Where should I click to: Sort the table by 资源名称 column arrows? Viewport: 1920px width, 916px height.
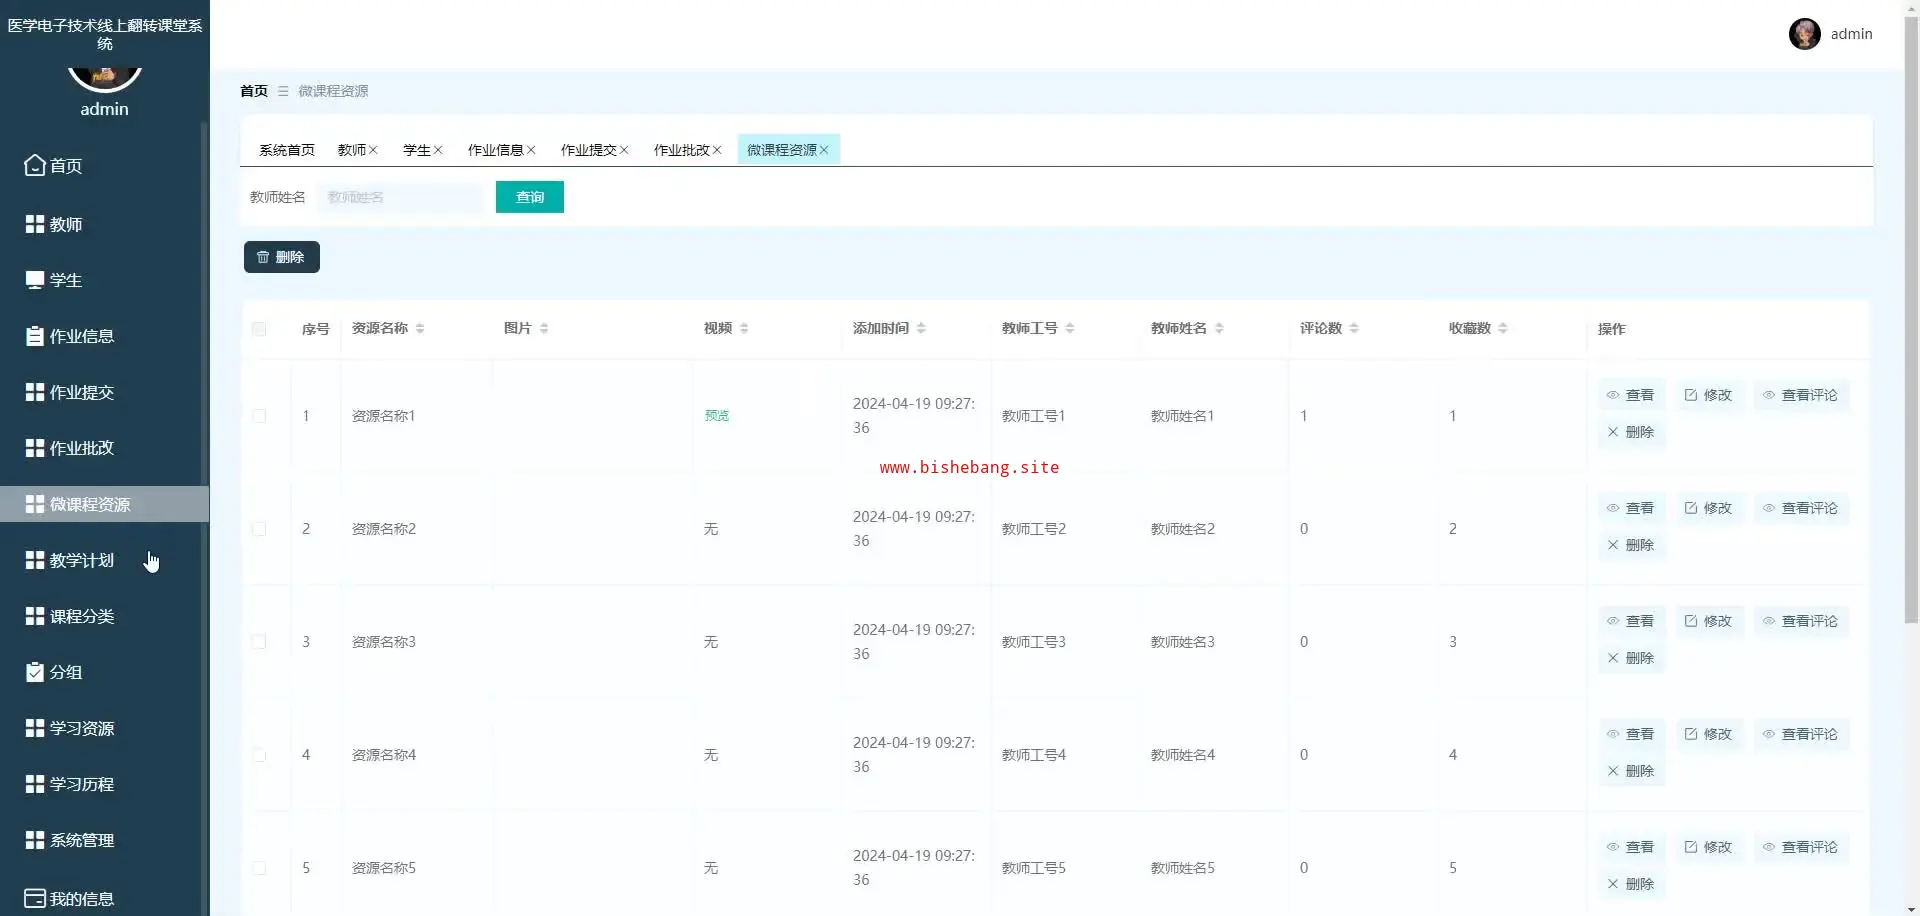[x=420, y=329]
